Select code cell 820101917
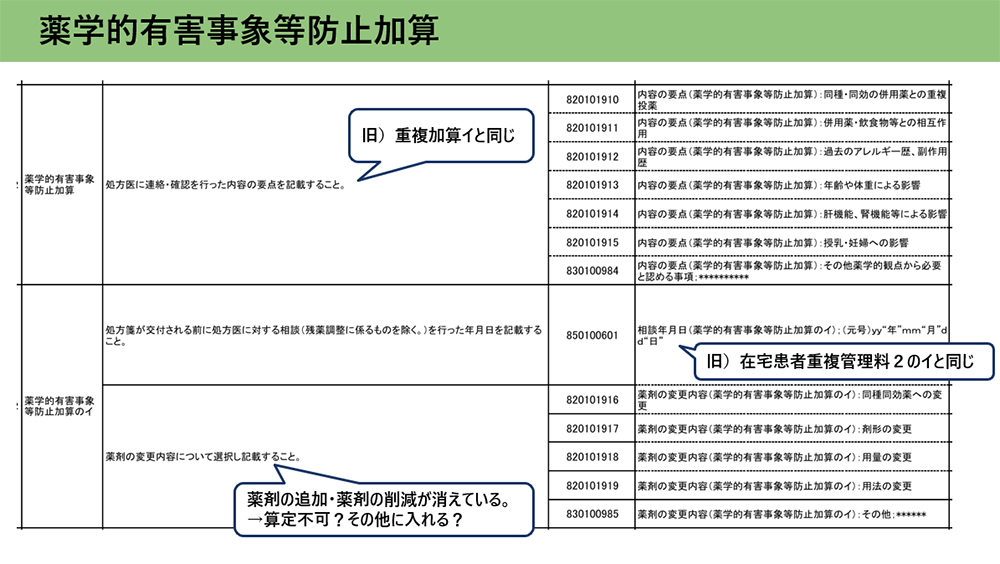Viewport: 1000px width, 564px height. 592,429
